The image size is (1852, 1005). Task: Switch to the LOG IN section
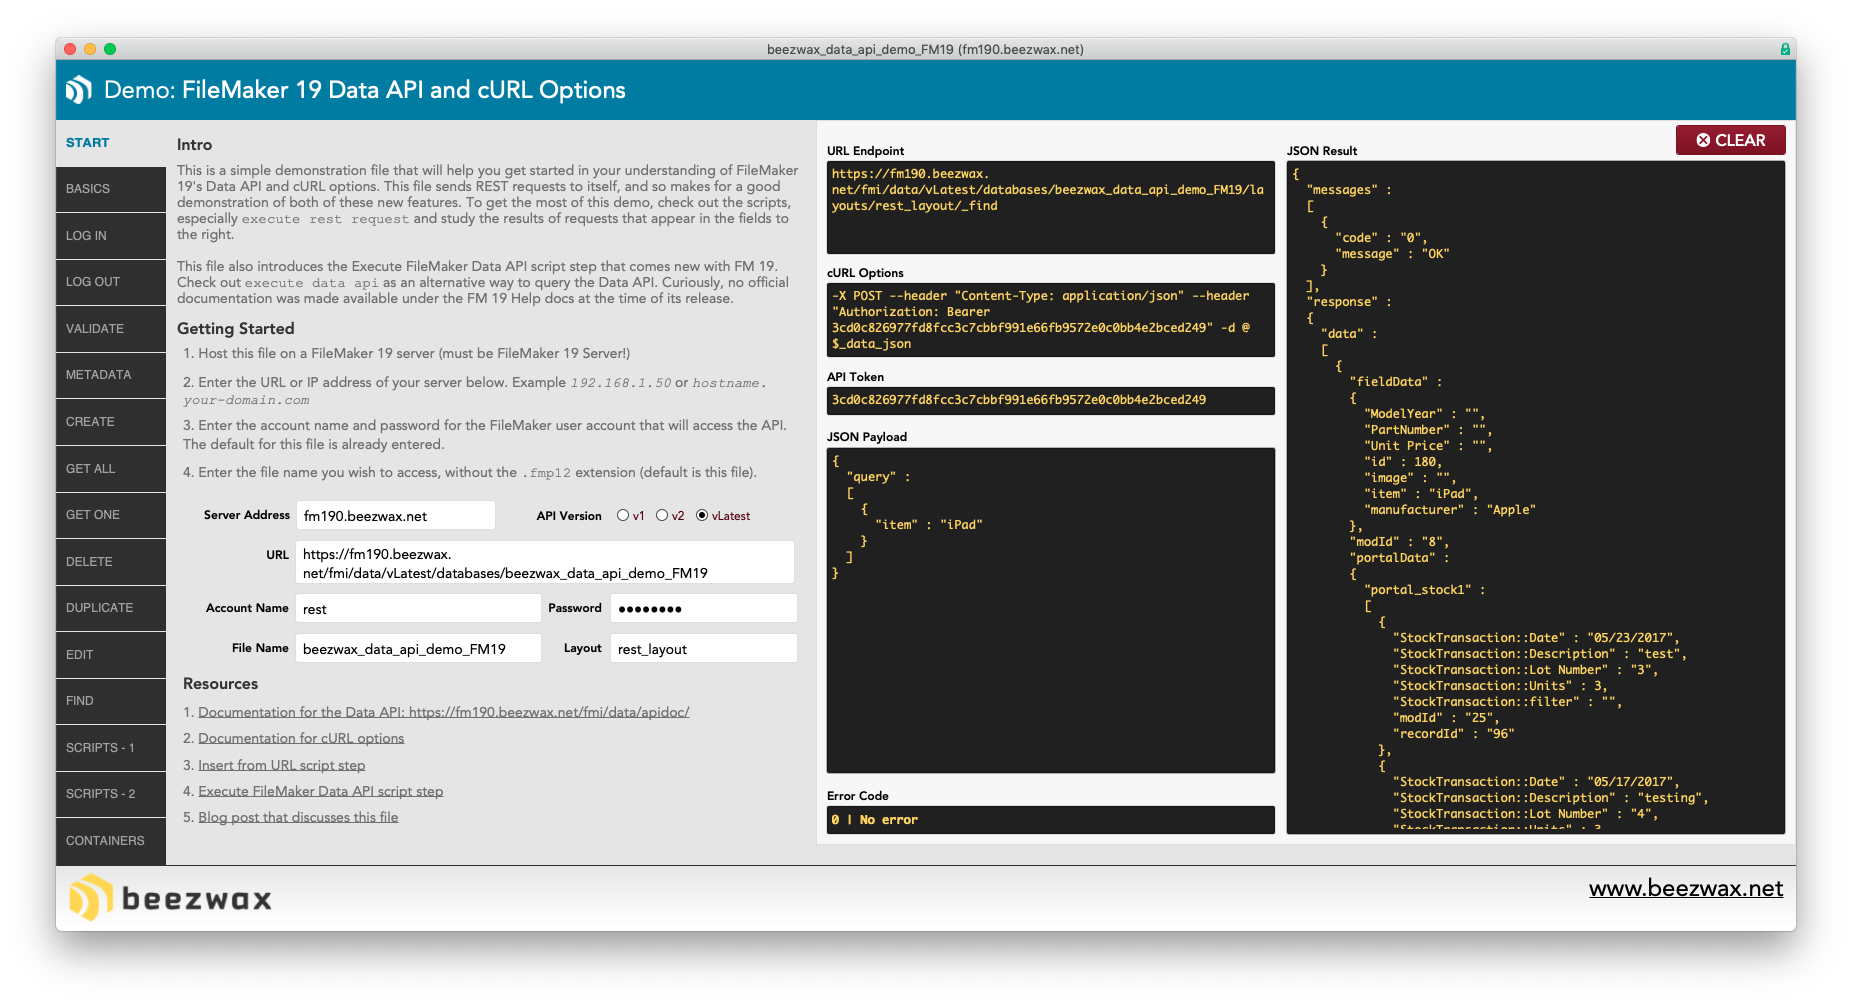tap(110, 236)
